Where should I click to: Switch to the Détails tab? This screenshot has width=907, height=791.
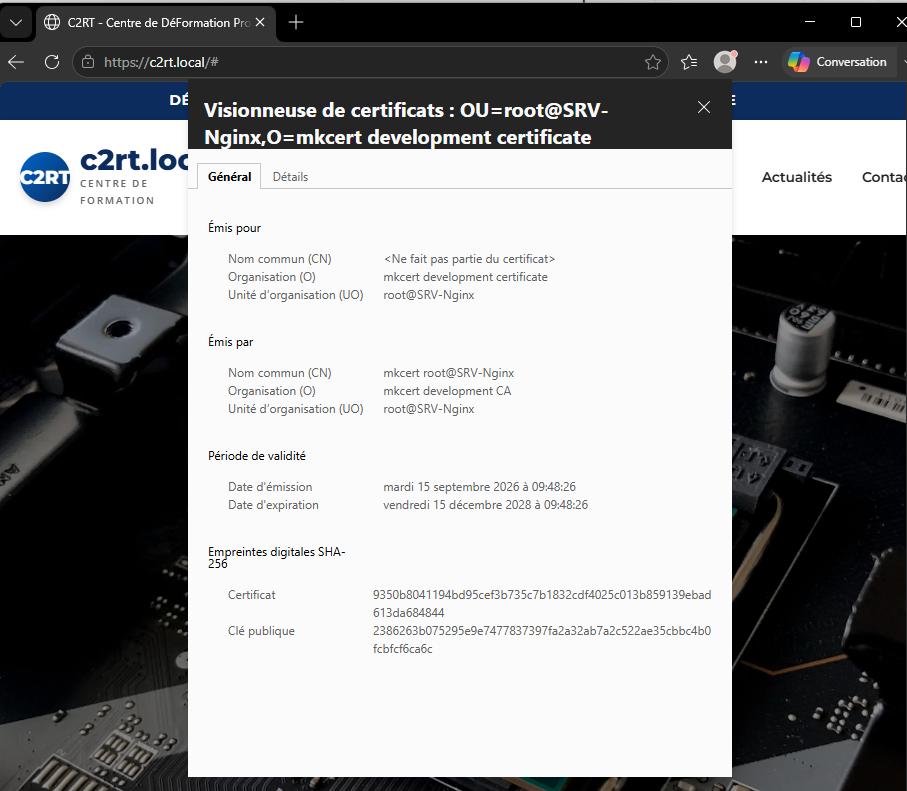pos(290,176)
